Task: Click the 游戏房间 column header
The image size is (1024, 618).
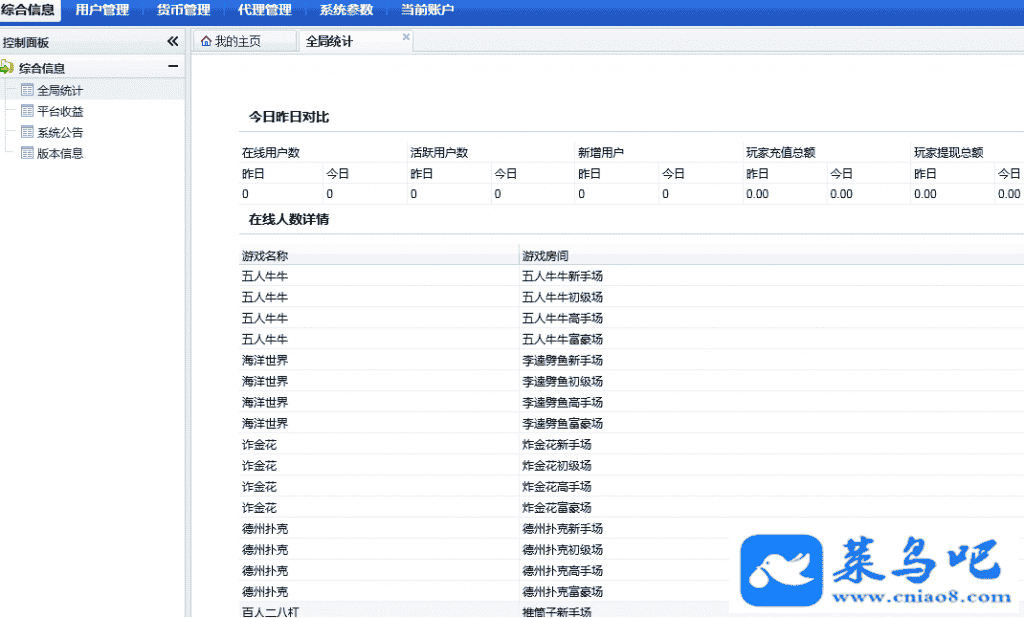Action: (x=545, y=256)
